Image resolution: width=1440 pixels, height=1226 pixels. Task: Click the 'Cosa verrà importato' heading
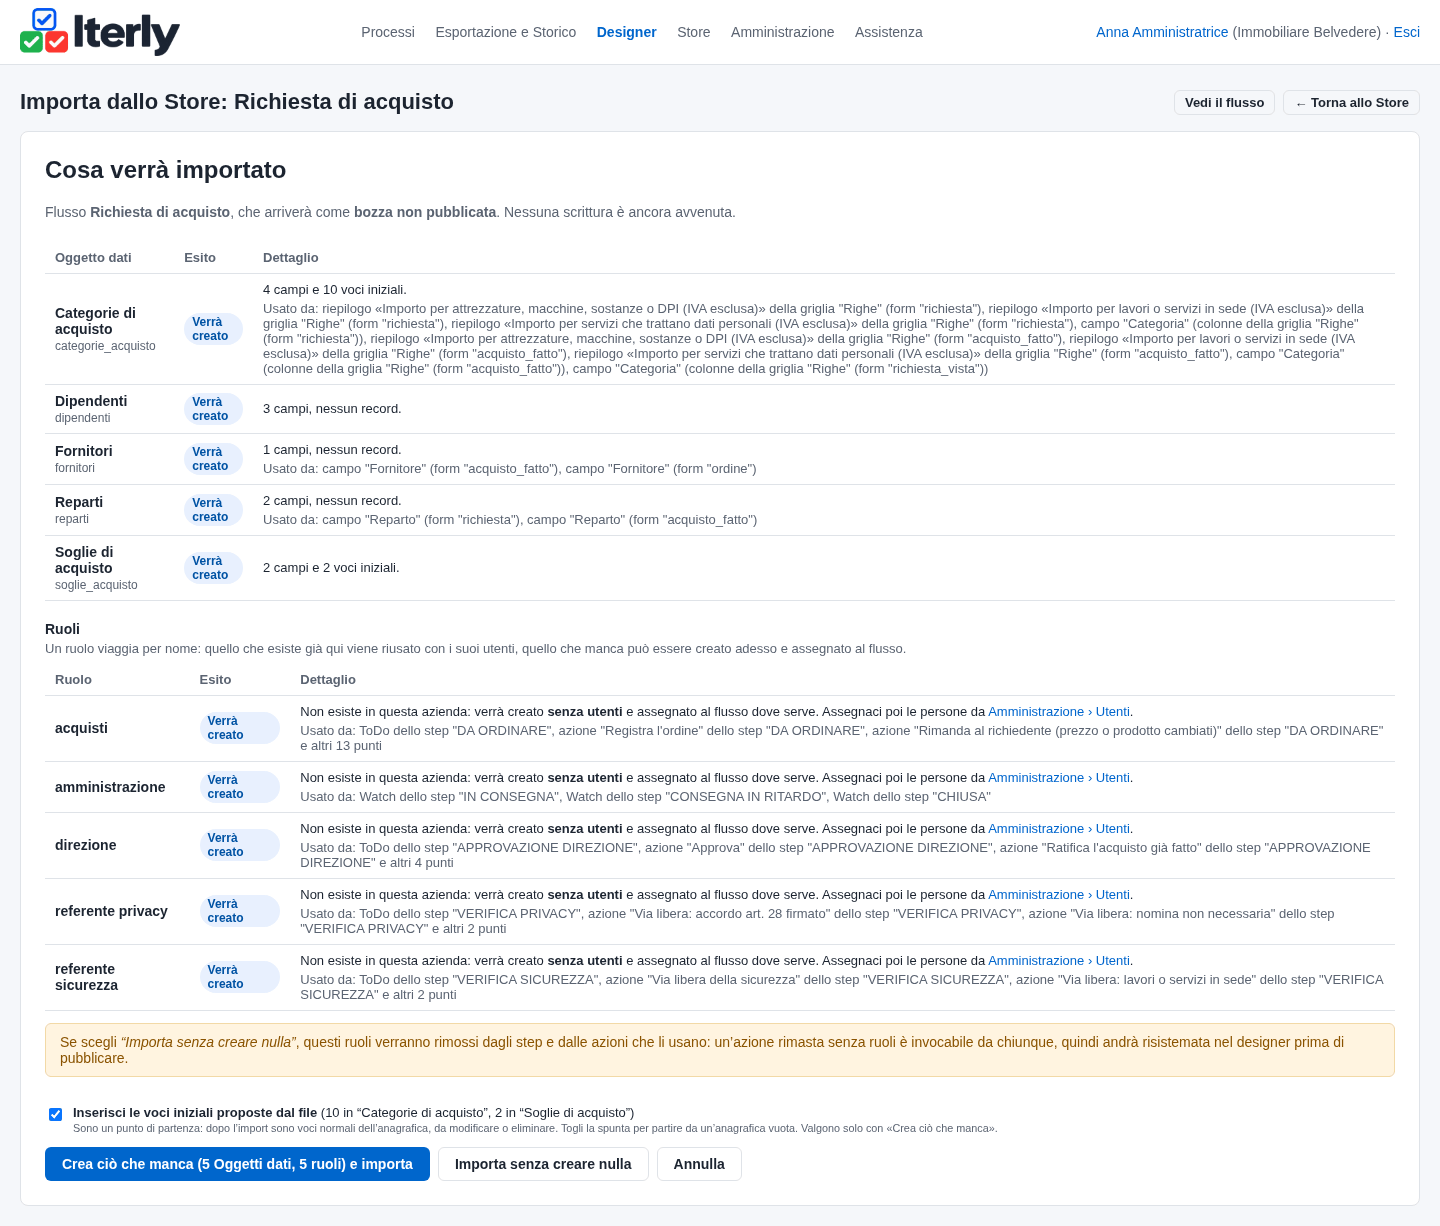point(166,170)
